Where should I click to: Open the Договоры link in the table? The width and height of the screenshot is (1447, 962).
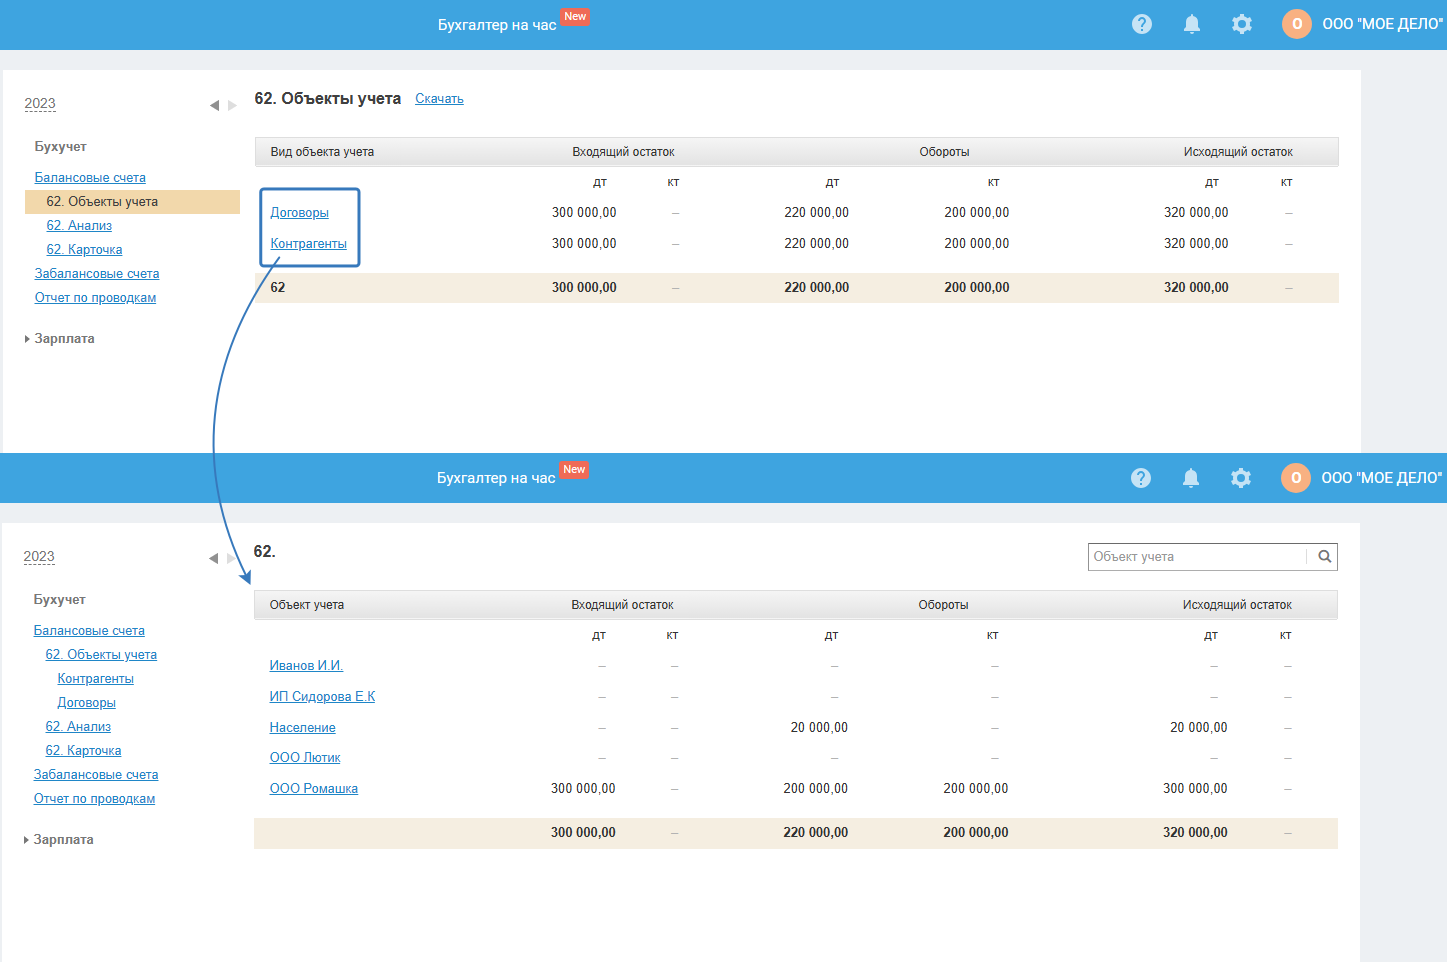[299, 213]
